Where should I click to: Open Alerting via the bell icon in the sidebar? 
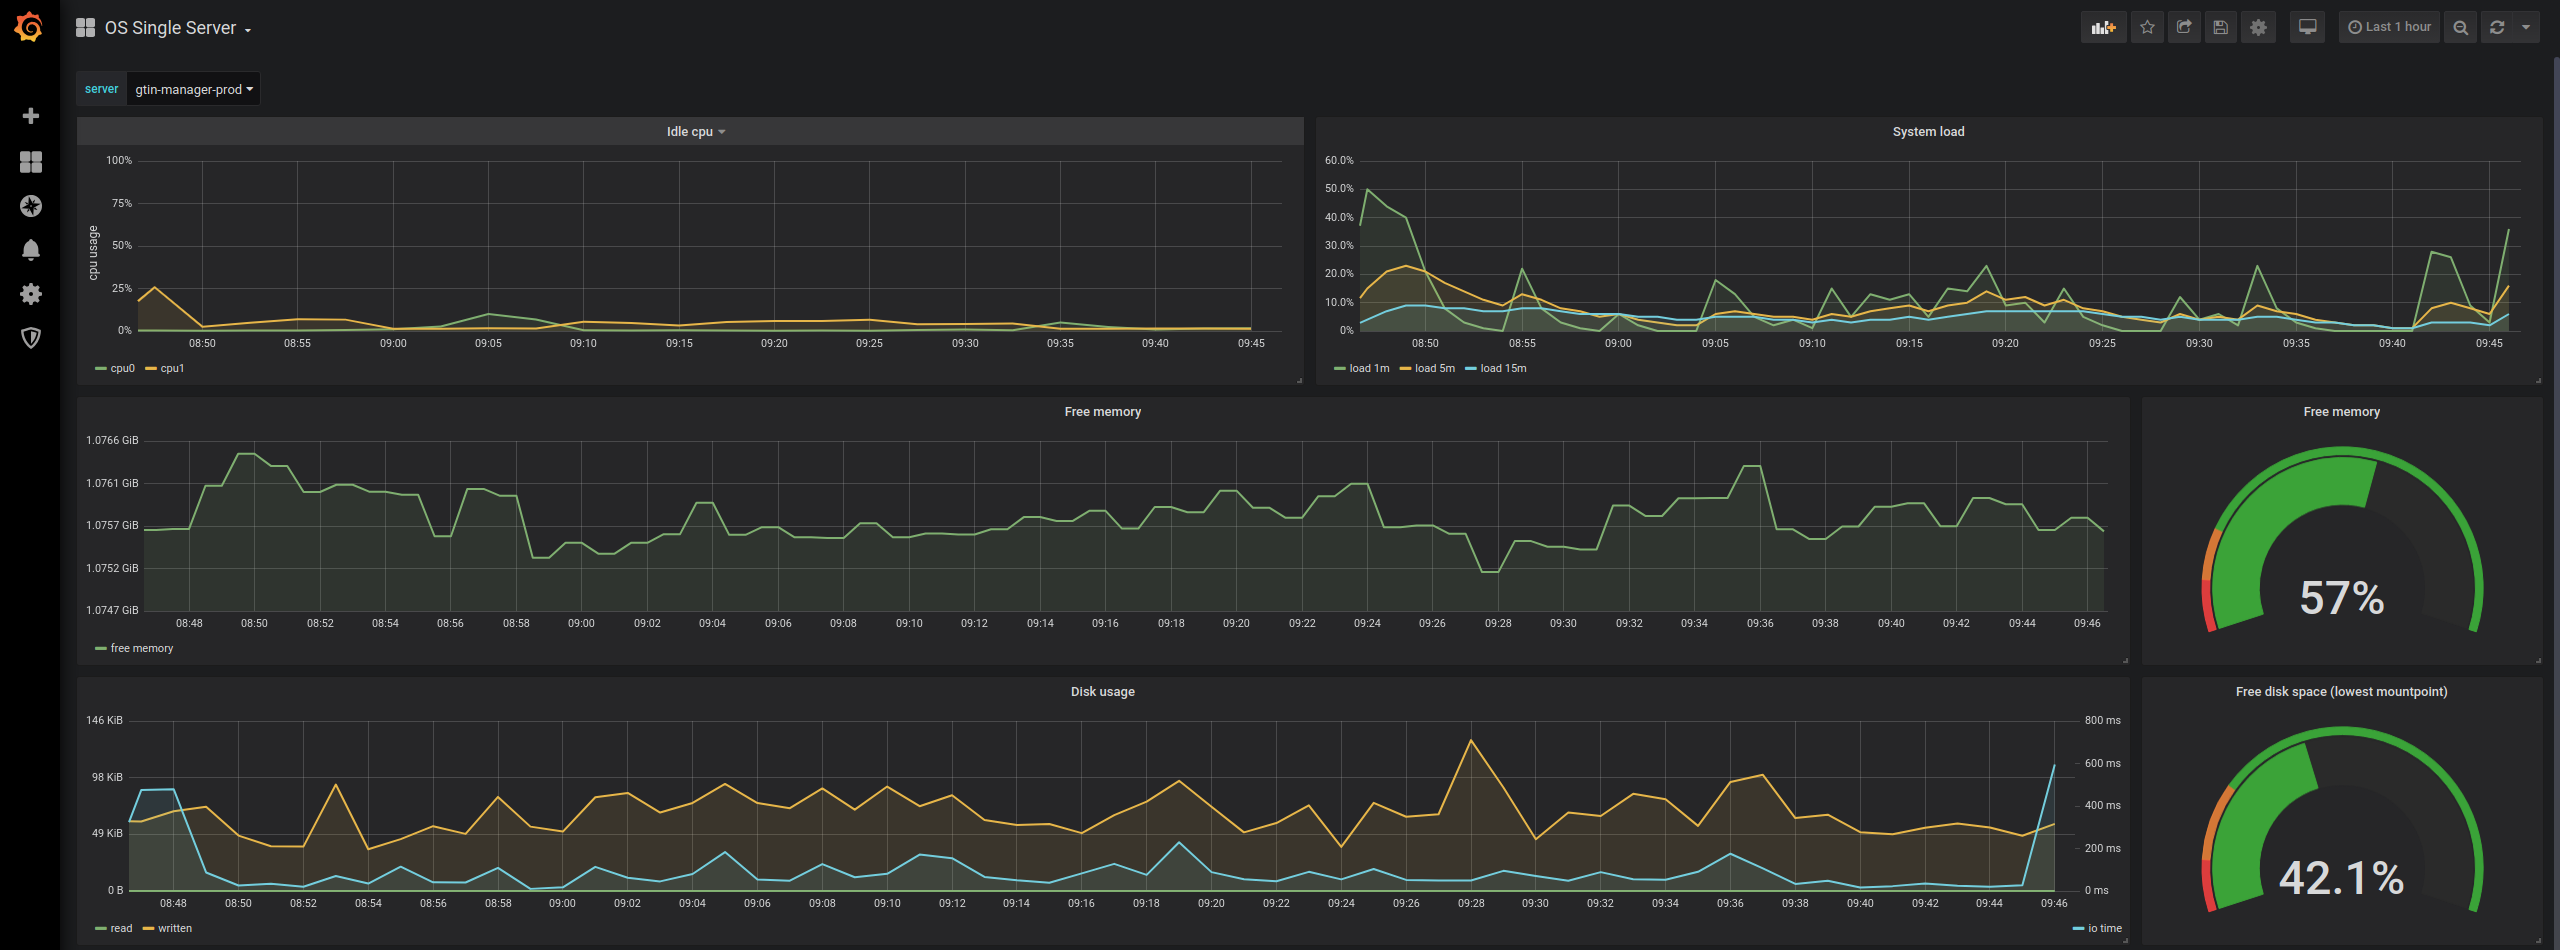(x=31, y=250)
